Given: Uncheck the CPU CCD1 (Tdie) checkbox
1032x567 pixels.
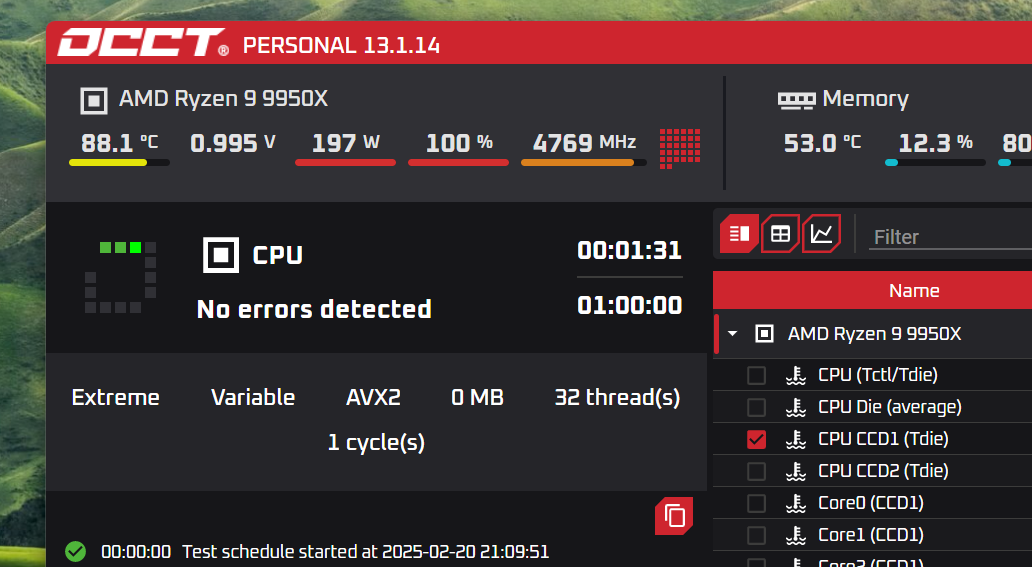Looking at the screenshot, I should click(757, 439).
